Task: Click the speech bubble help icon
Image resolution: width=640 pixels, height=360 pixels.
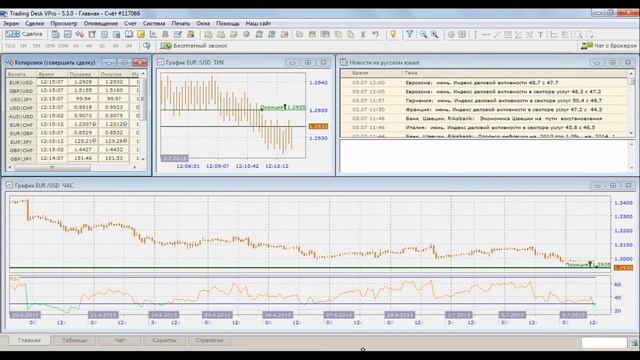Action: tap(147, 46)
